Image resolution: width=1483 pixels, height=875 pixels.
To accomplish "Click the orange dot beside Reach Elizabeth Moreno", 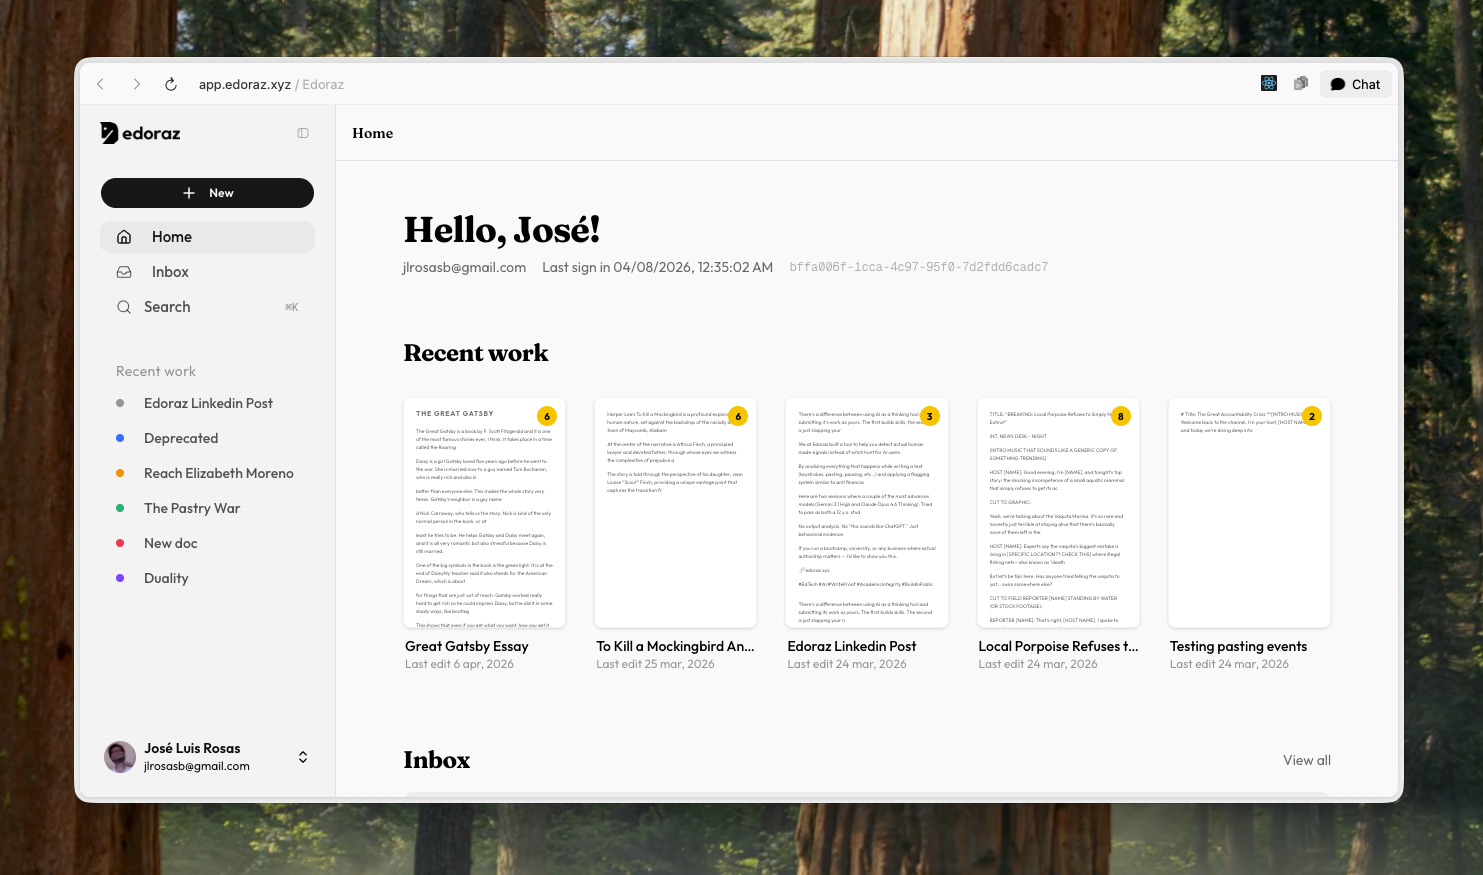I will pyautogui.click(x=120, y=473).
